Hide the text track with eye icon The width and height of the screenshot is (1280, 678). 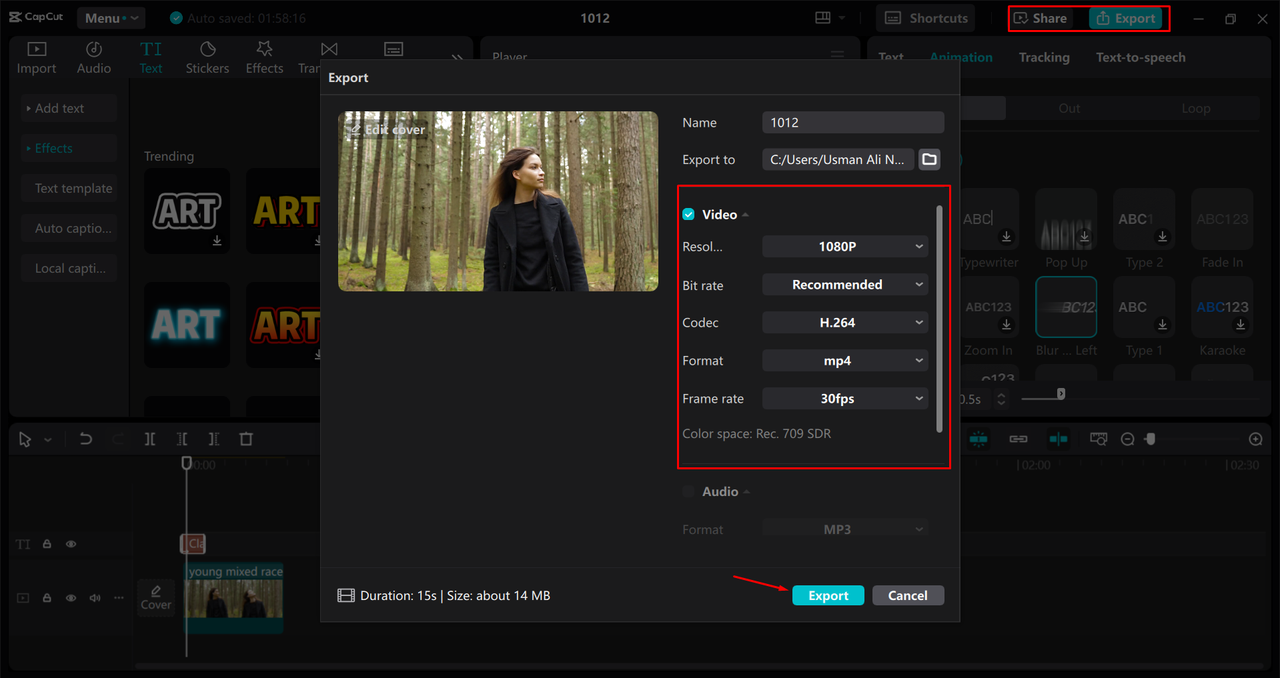pyautogui.click(x=71, y=544)
